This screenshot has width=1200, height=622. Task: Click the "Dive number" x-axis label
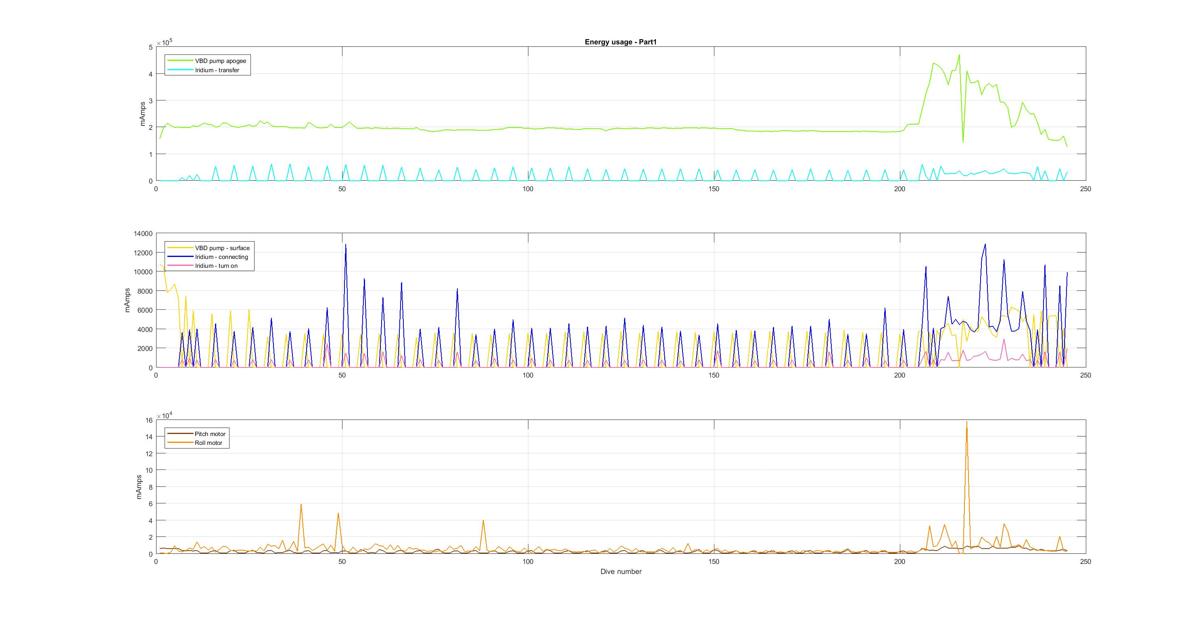tap(621, 572)
